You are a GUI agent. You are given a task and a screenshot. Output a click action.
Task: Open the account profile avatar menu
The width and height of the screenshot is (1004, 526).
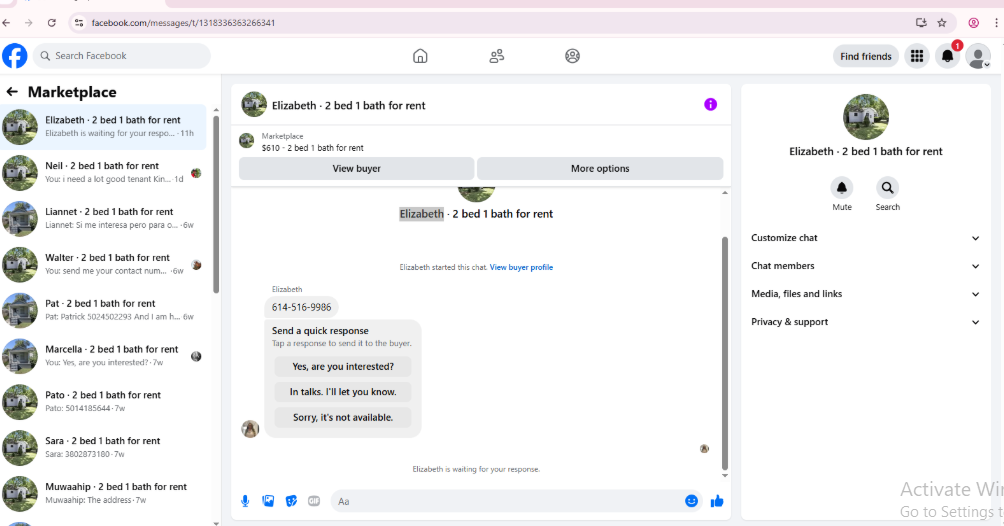point(978,56)
